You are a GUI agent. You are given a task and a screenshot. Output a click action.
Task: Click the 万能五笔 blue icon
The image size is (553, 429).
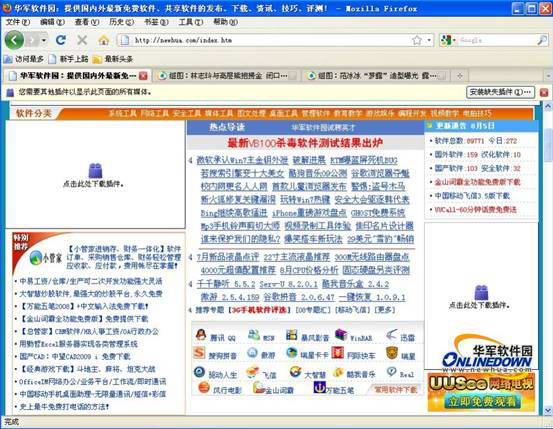point(319,388)
